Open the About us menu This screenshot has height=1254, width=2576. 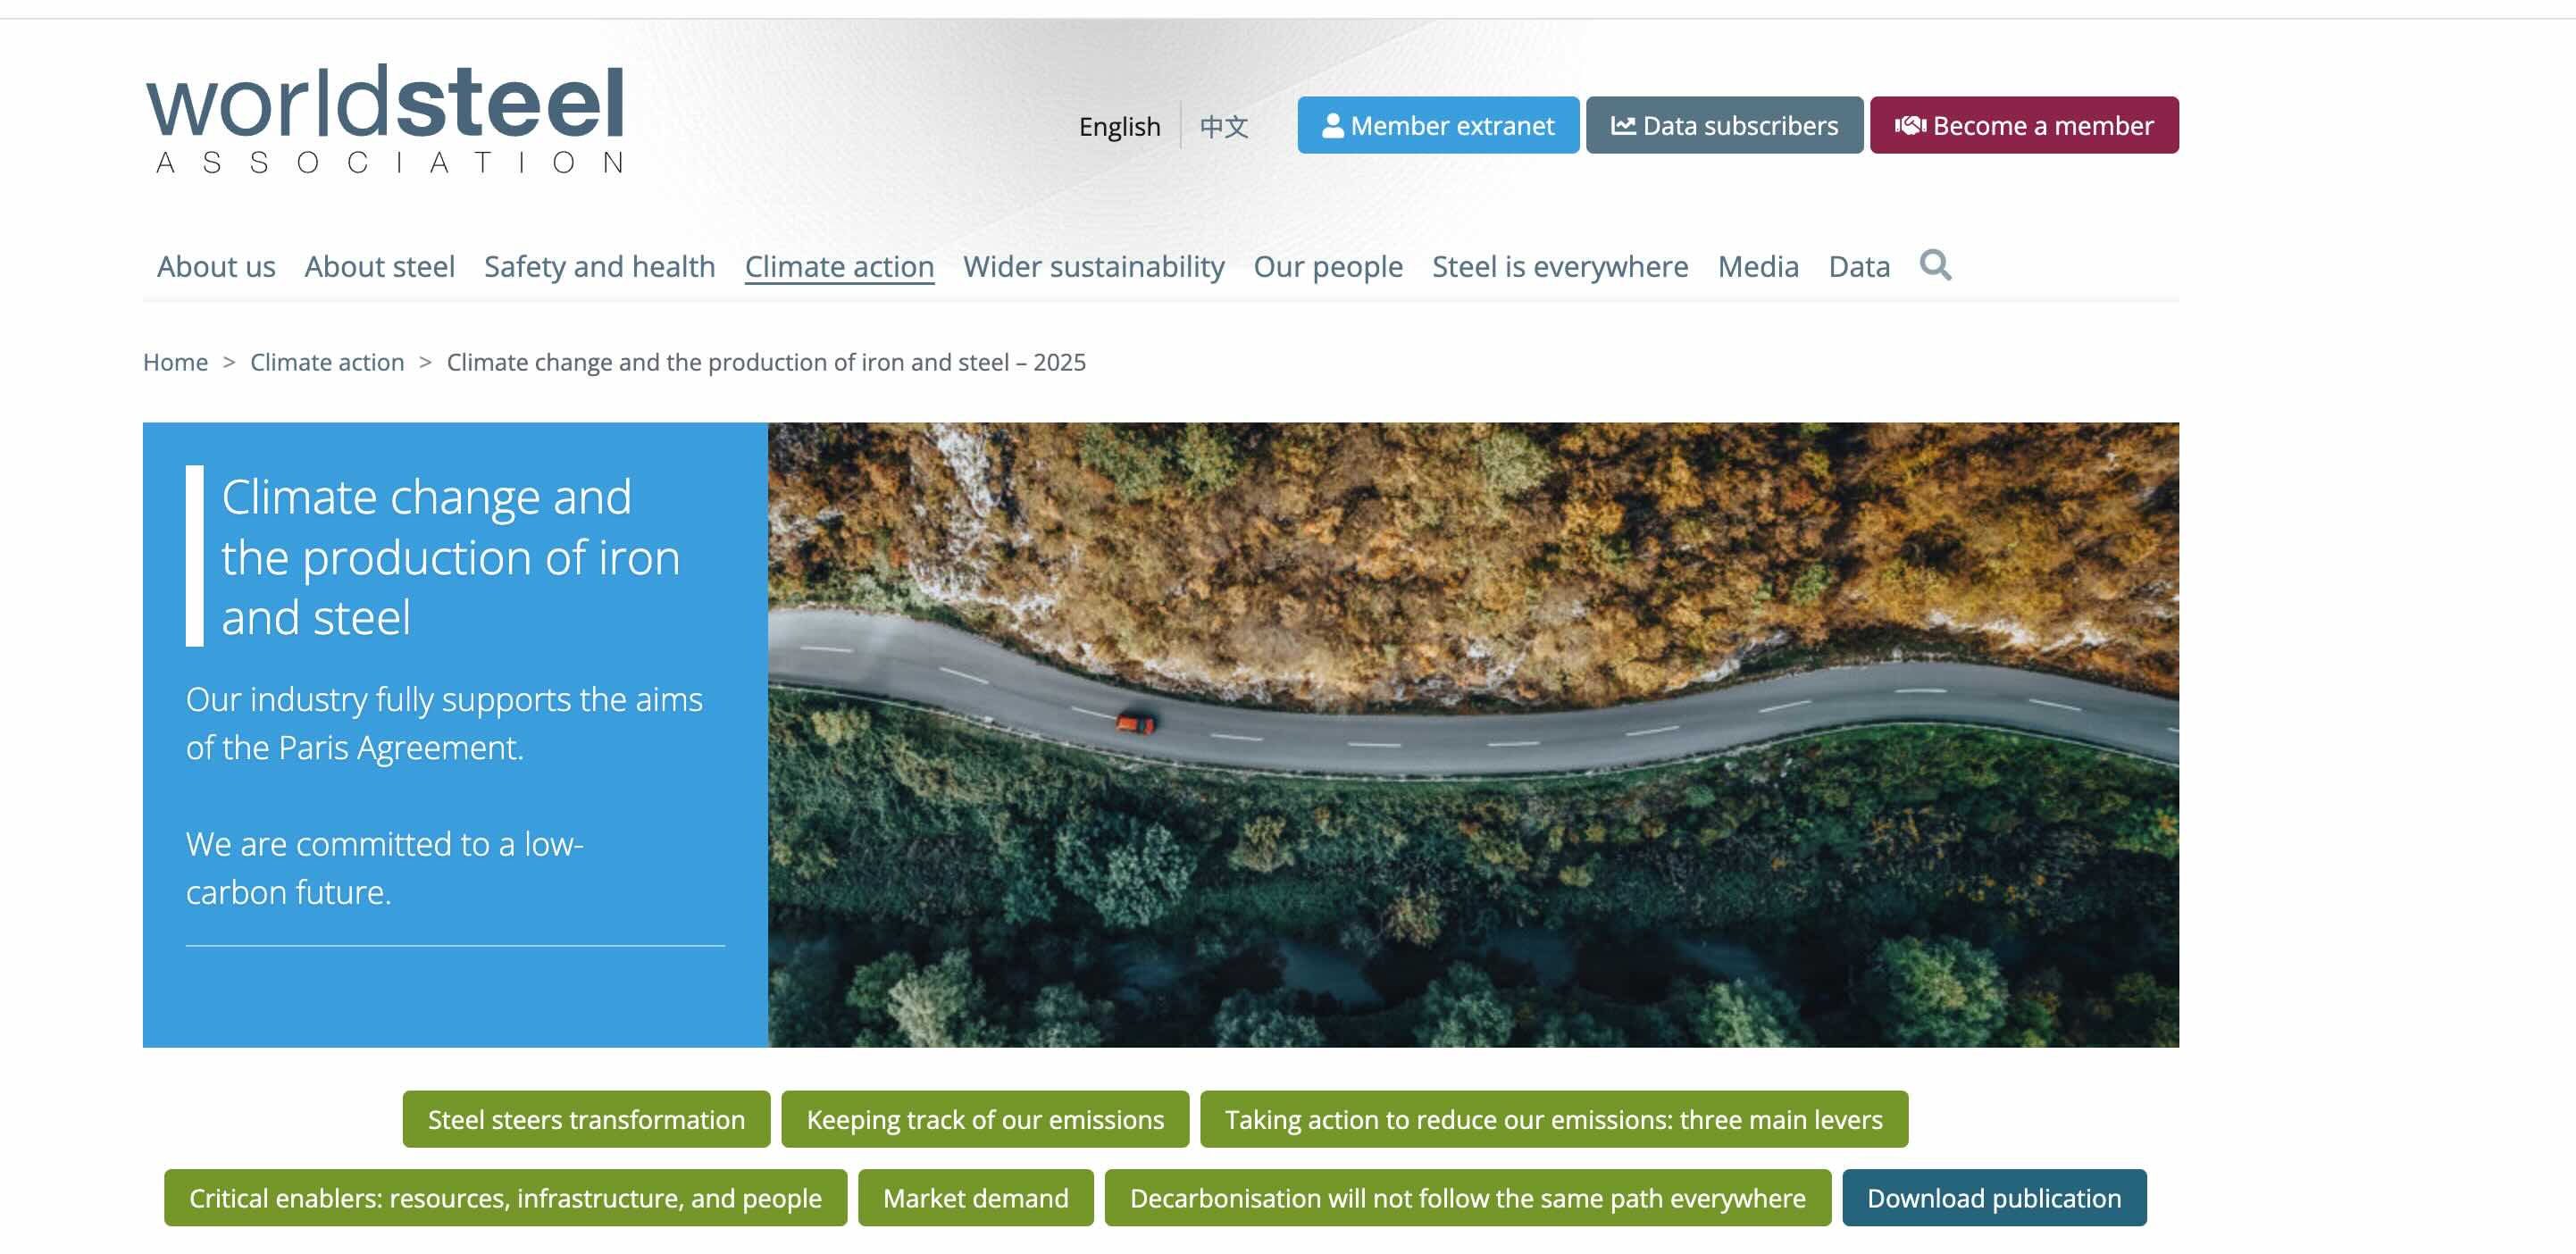pos(216,266)
